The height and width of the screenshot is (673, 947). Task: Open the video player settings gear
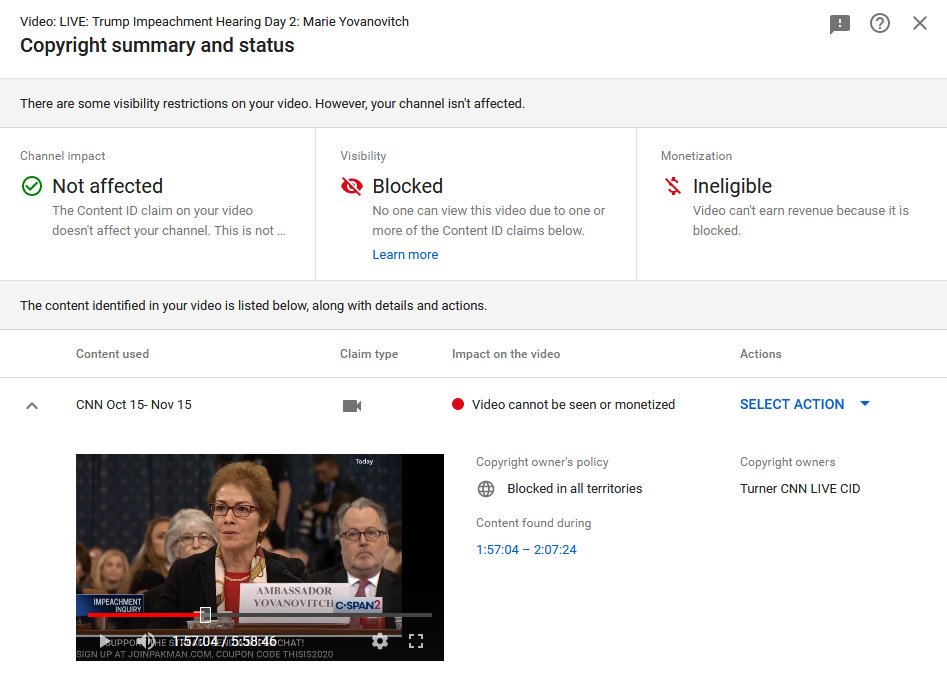tap(380, 641)
